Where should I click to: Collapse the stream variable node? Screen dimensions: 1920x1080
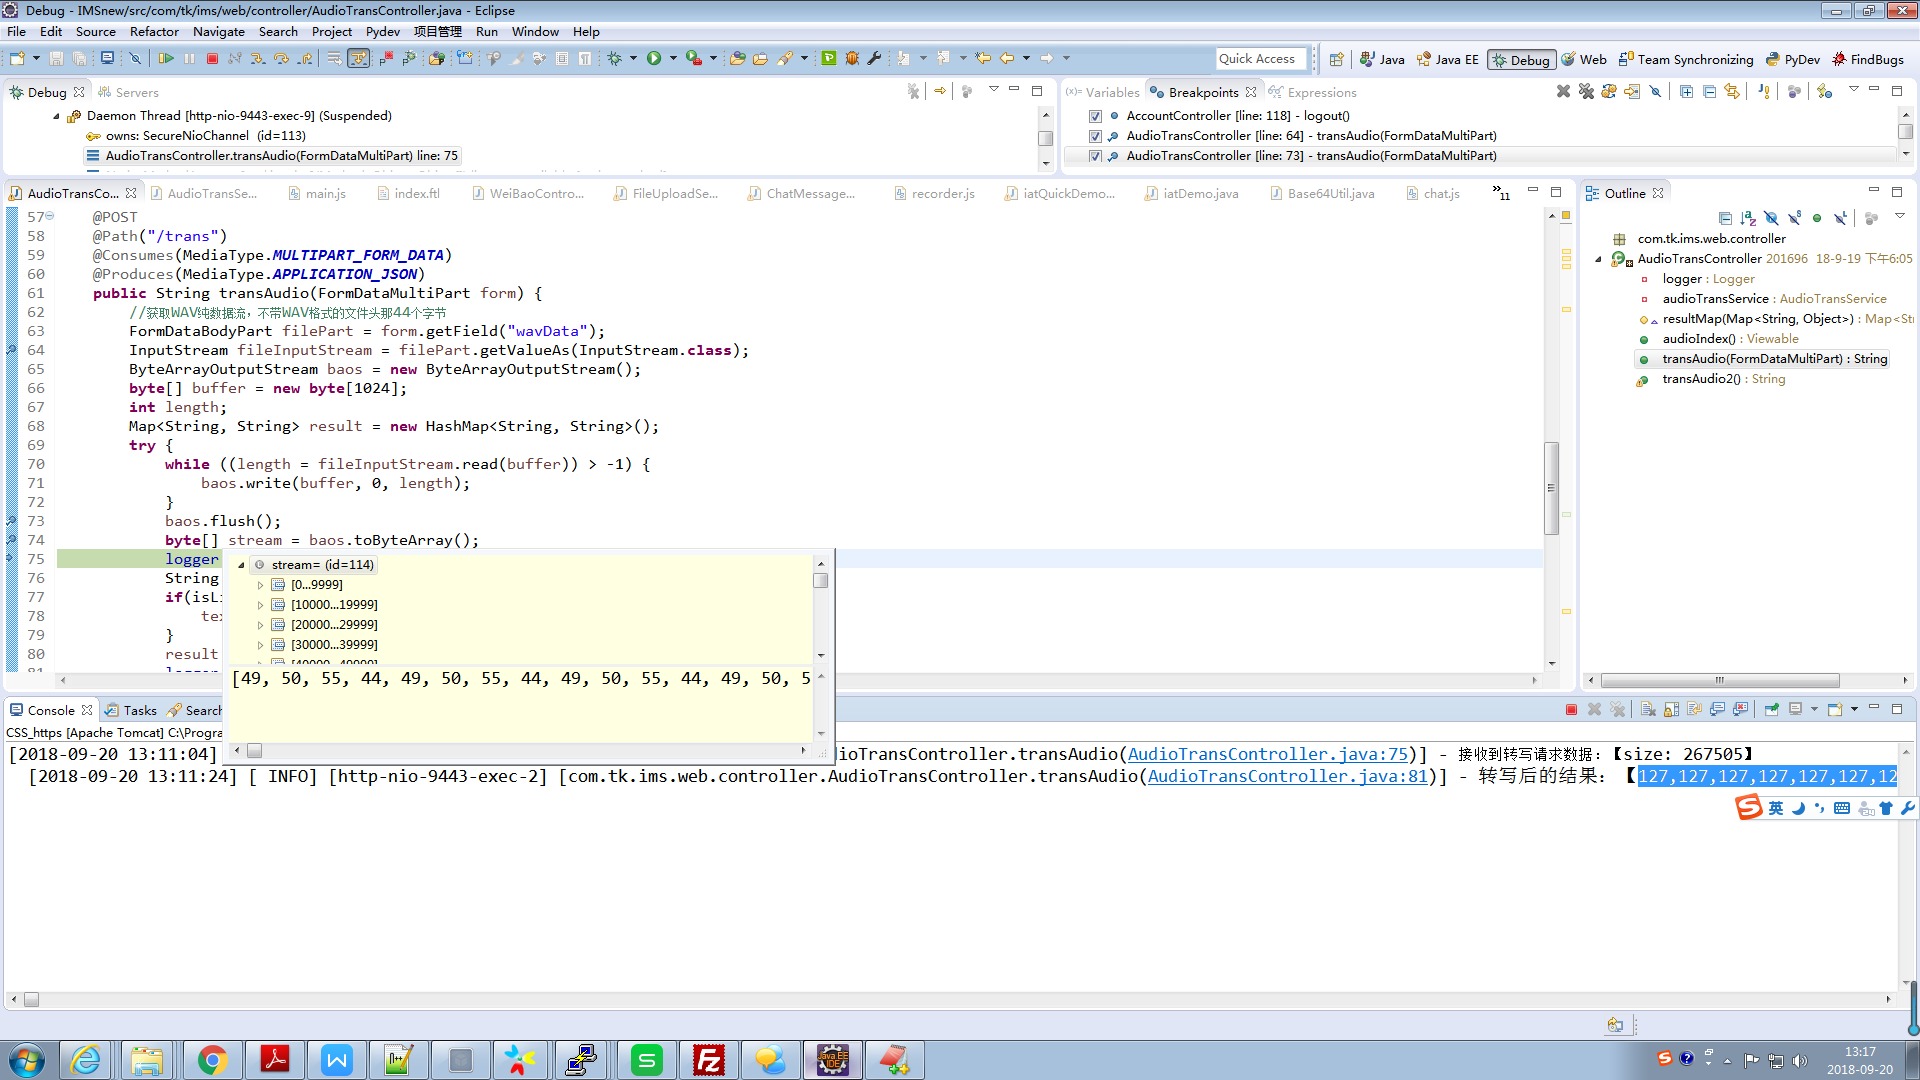coord(241,565)
